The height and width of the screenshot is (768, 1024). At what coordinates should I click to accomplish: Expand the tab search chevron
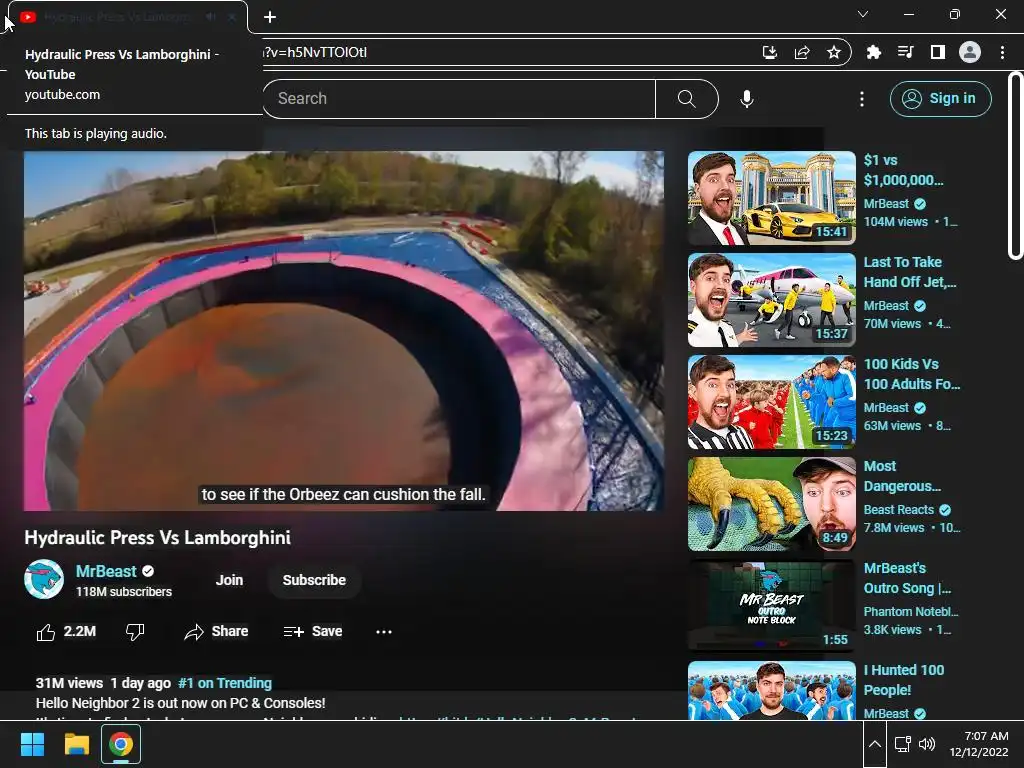click(863, 14)
